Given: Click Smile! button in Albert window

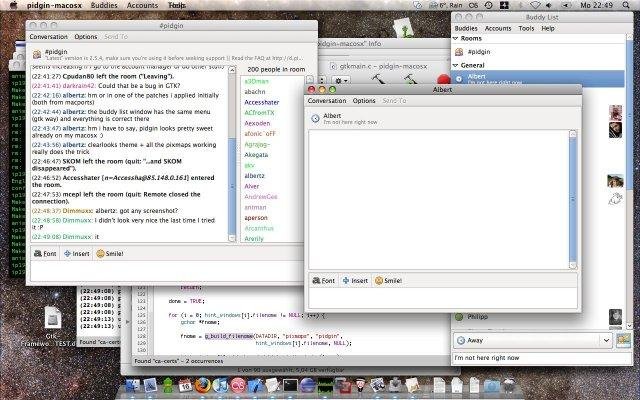Looking at the screenshot, I should tap(388, 280).
